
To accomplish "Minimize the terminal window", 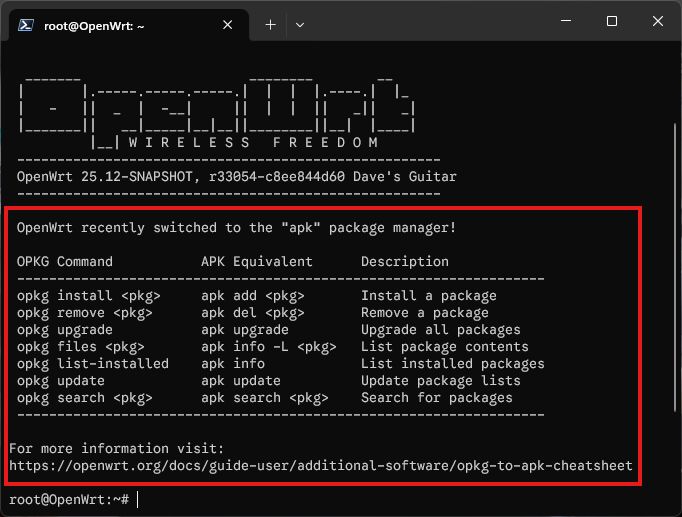I will point(566,20).
